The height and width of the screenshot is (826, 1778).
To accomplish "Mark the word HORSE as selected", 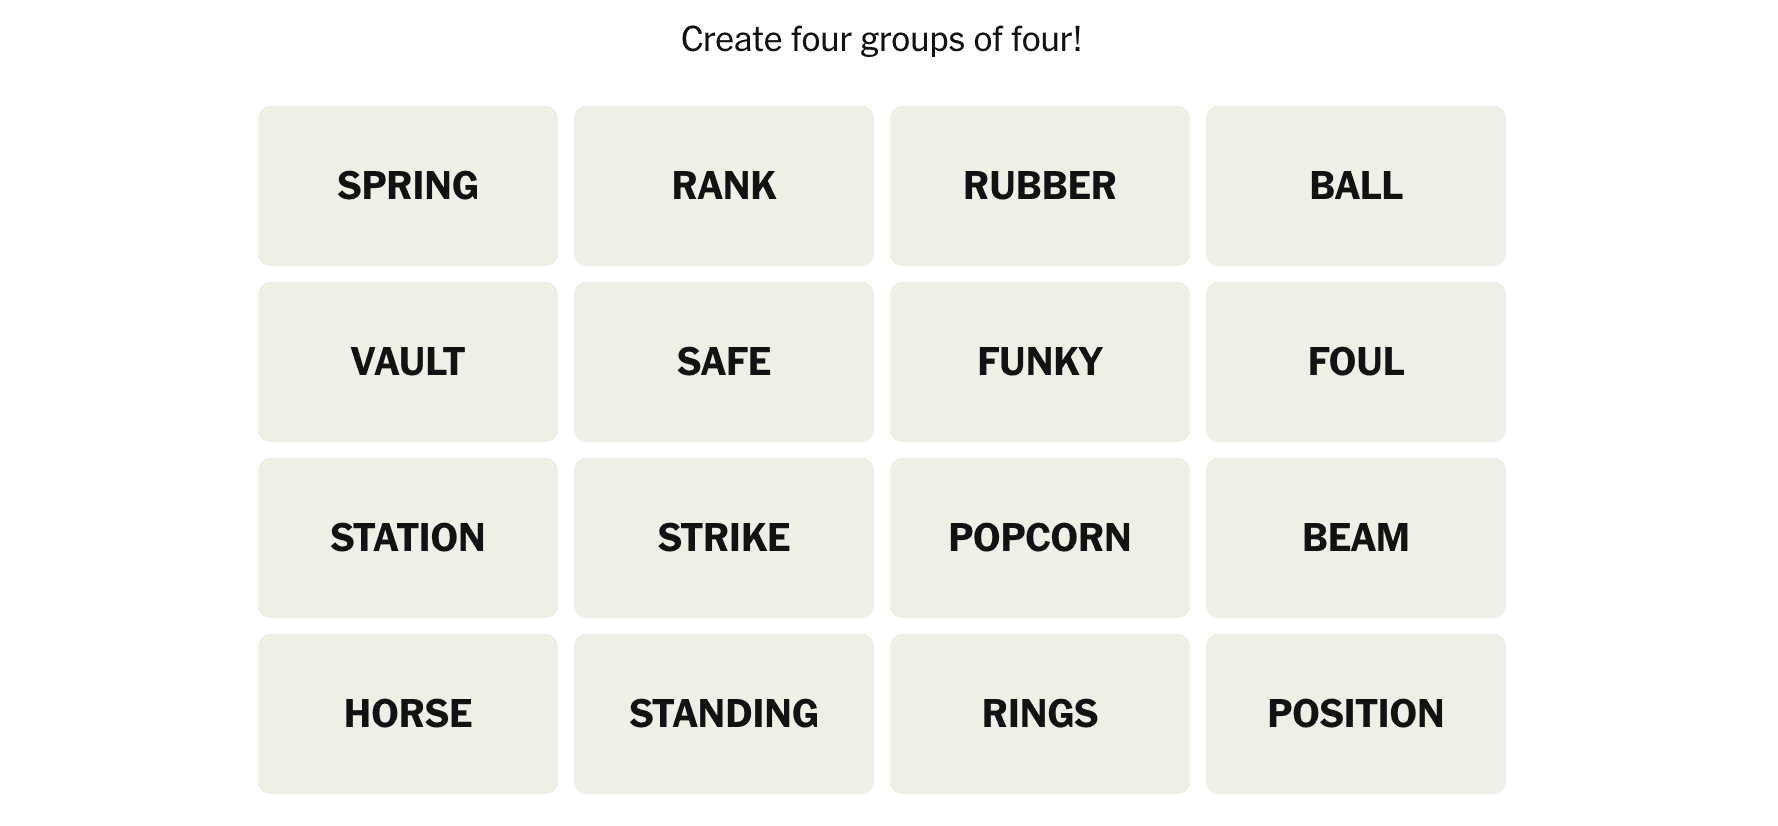I will point(407,714).
